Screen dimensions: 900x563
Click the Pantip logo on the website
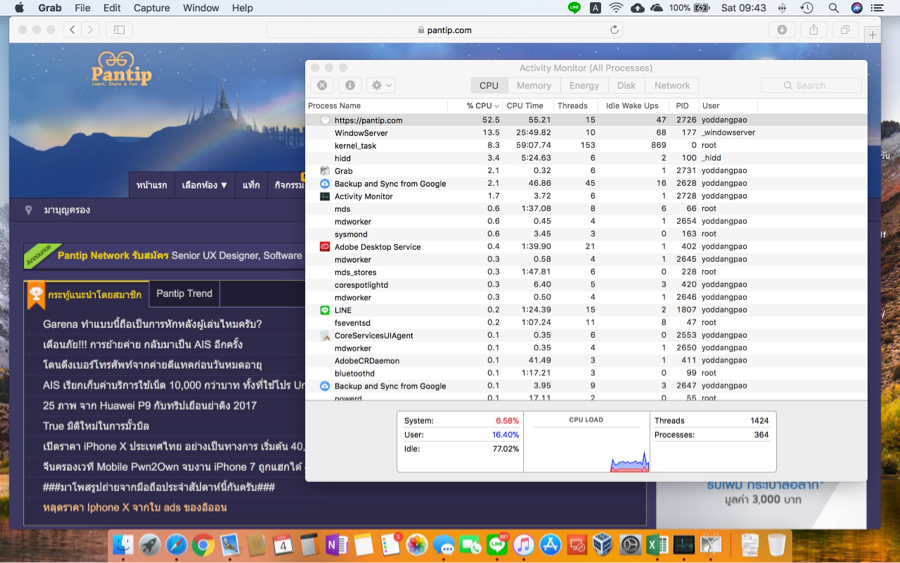coord(121,69)
